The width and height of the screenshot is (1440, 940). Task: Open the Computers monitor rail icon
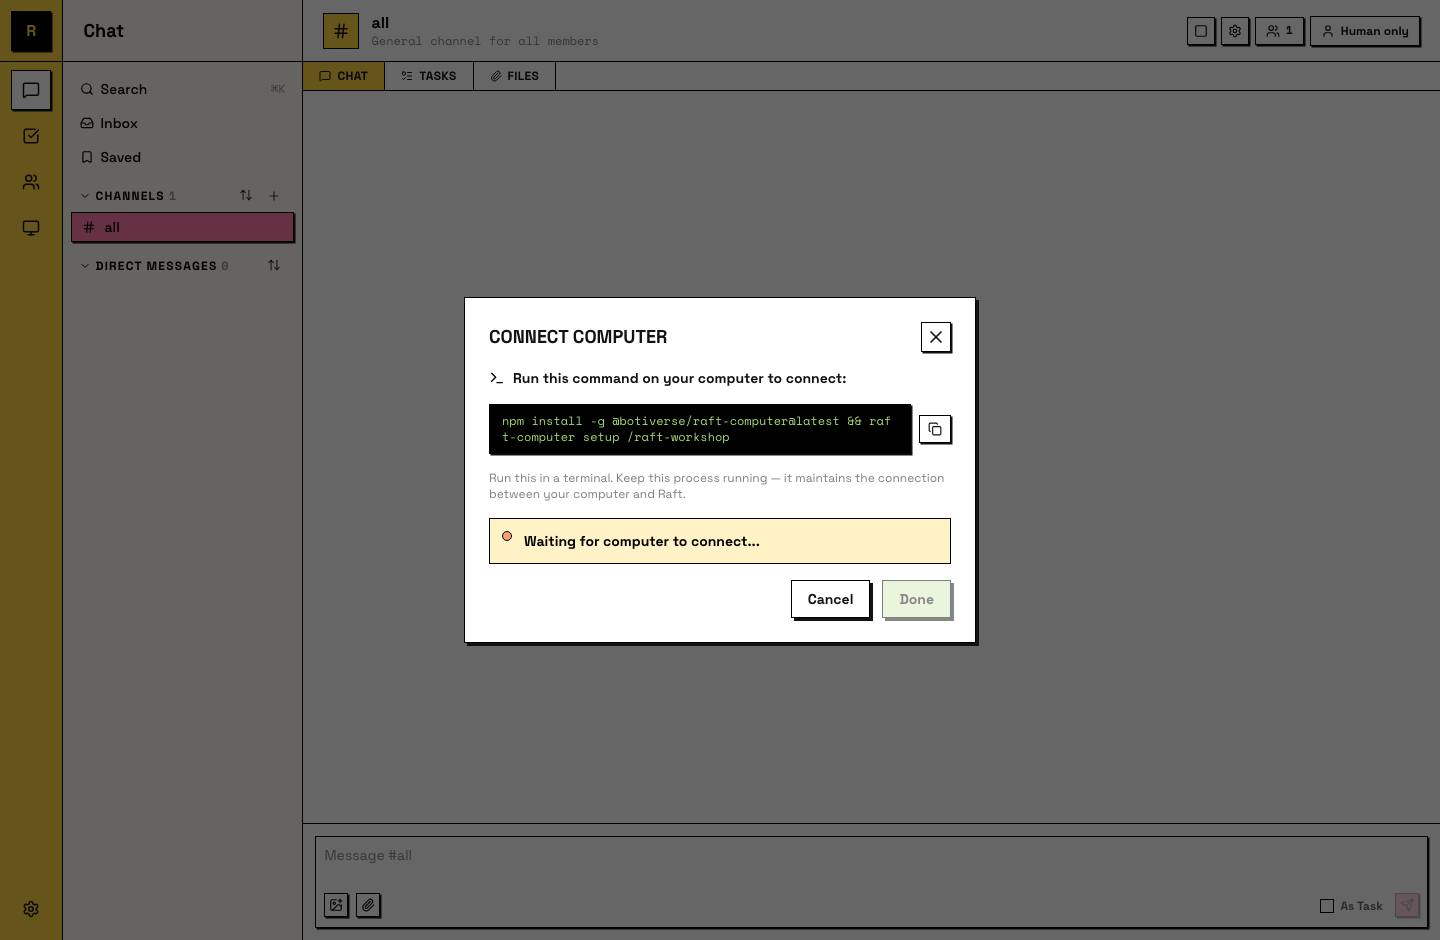click(x=31, y=228)
